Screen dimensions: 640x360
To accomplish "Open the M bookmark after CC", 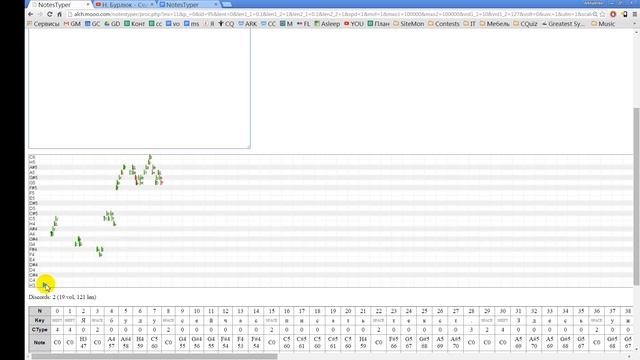I will click(x=286, y=24).
